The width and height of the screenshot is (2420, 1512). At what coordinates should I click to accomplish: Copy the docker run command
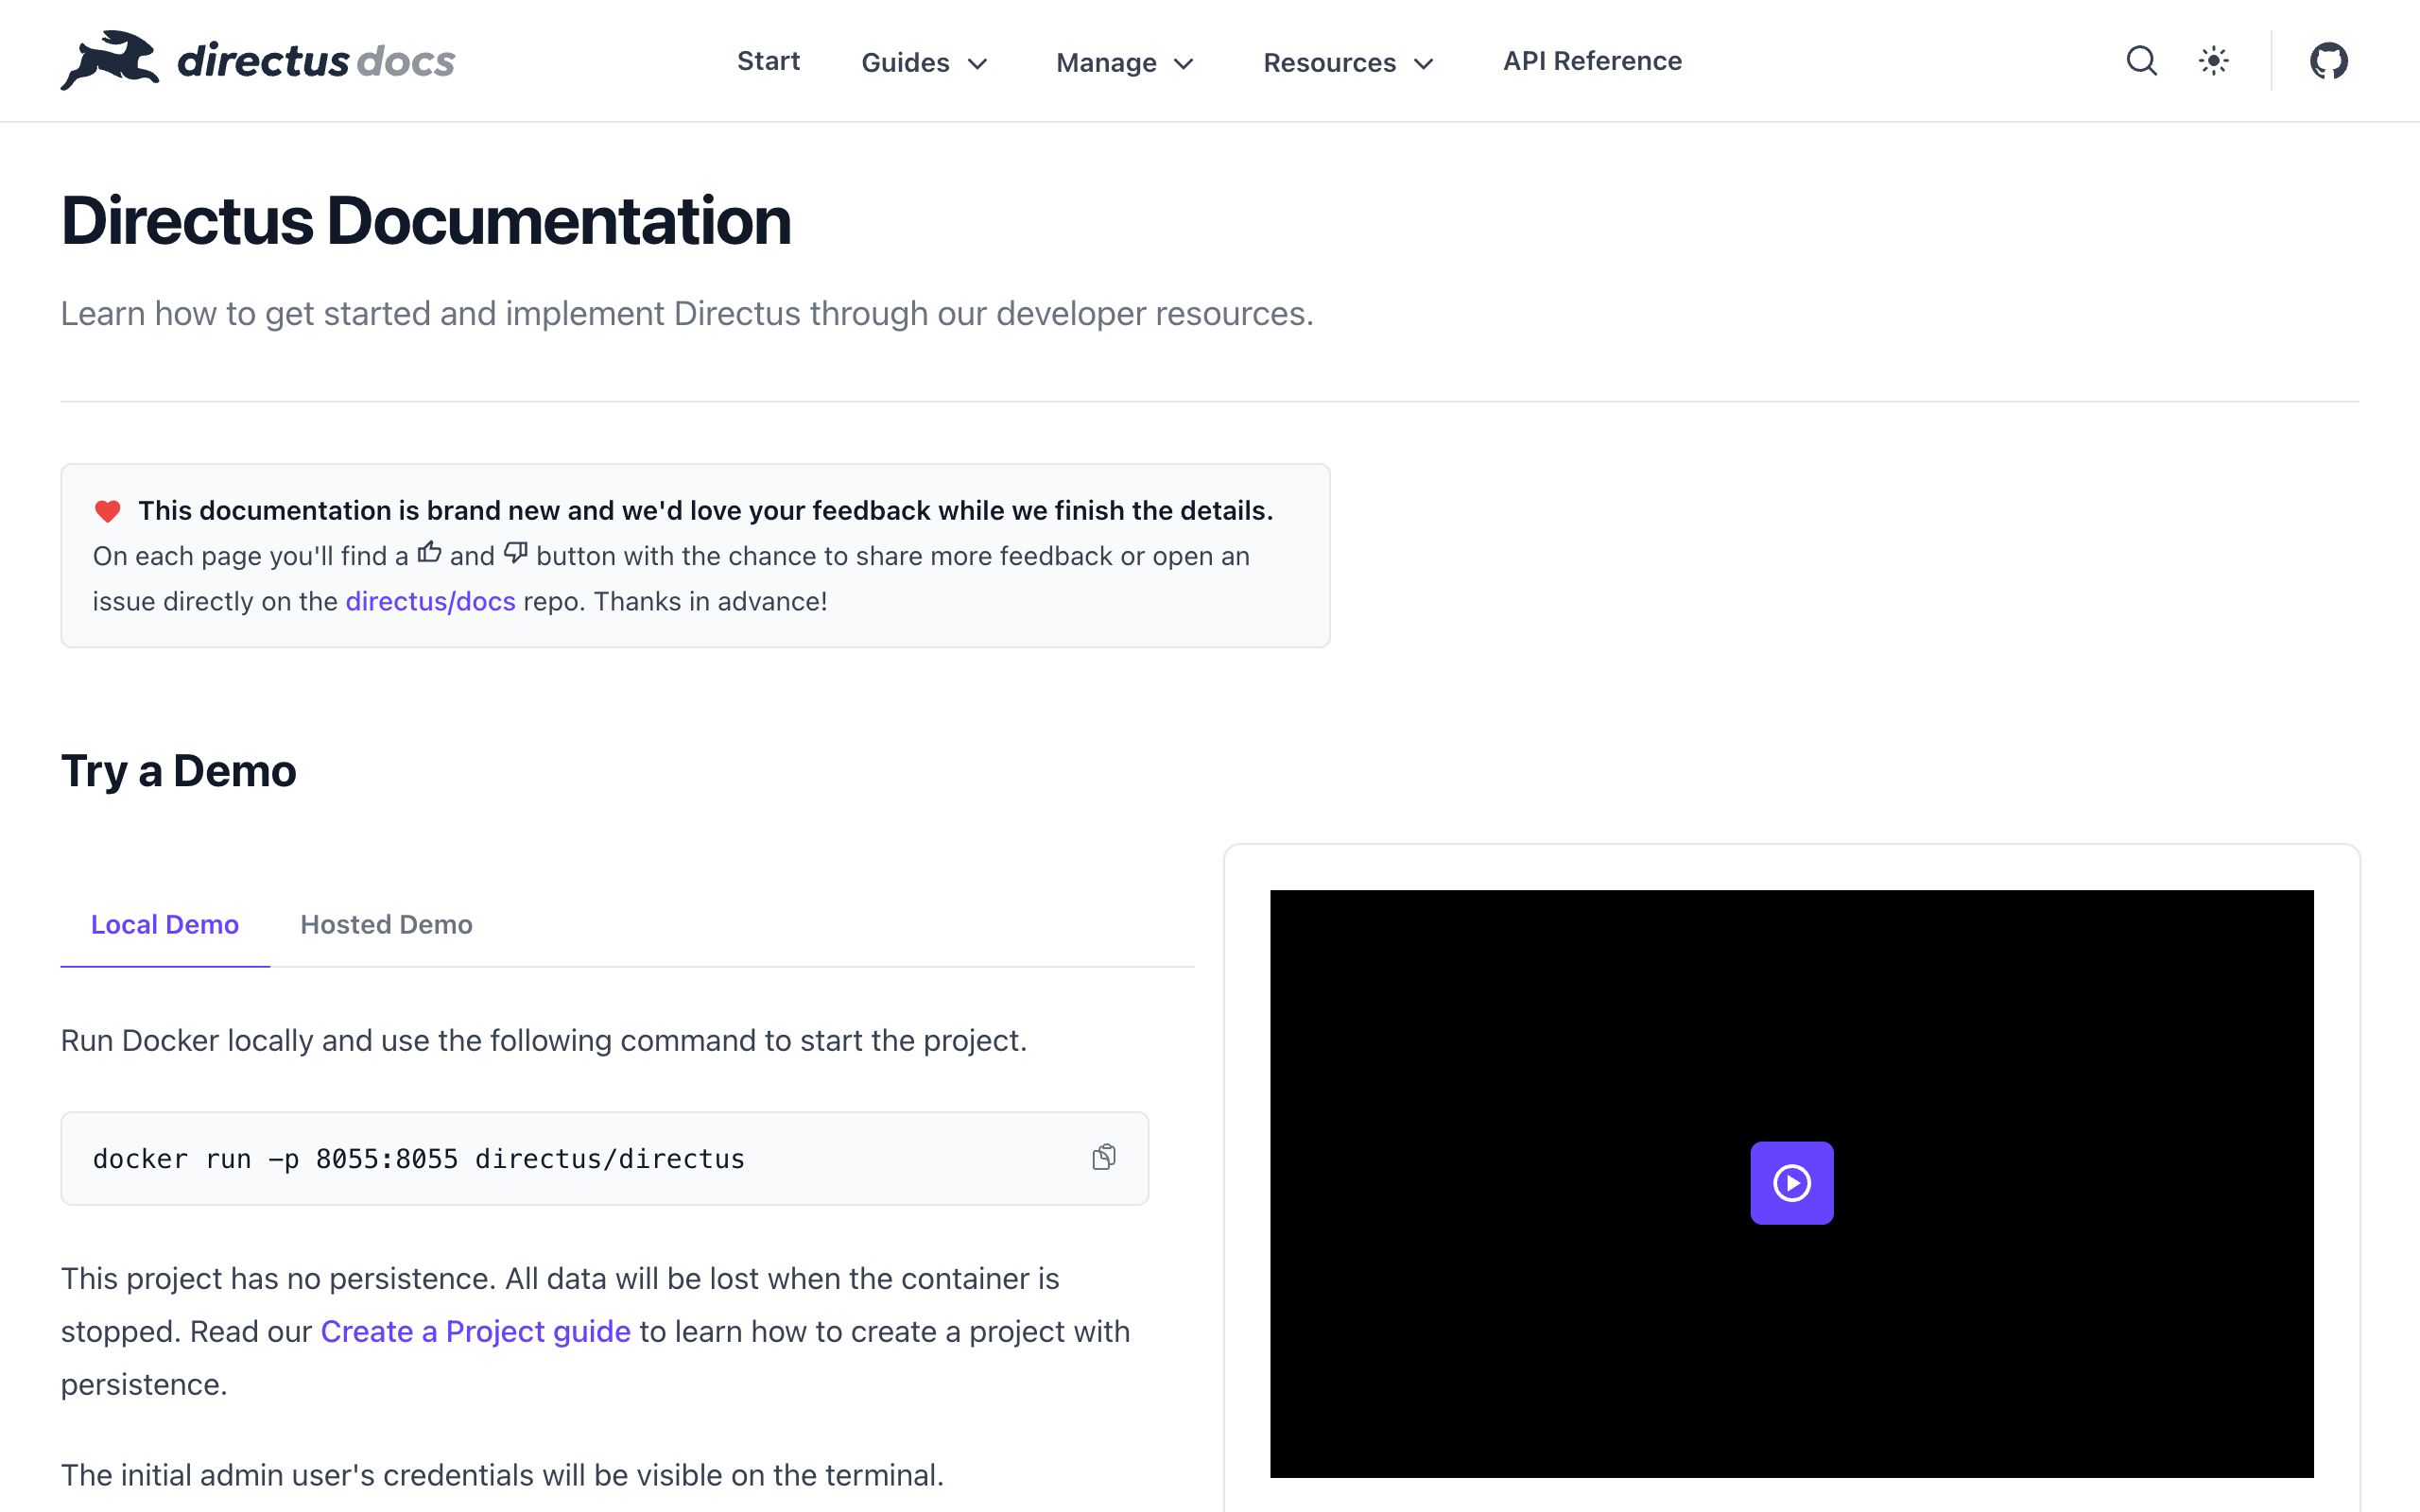point(1104,1157)
